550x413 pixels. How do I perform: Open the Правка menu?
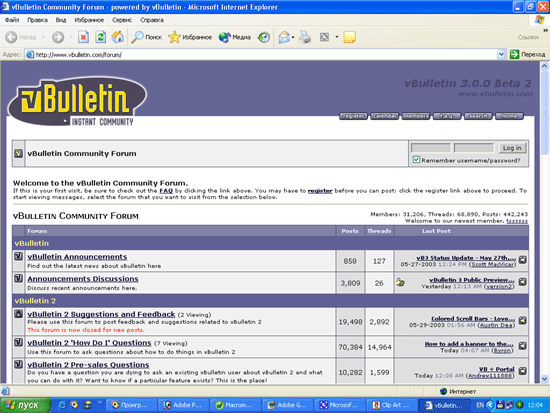click(38, 20)
